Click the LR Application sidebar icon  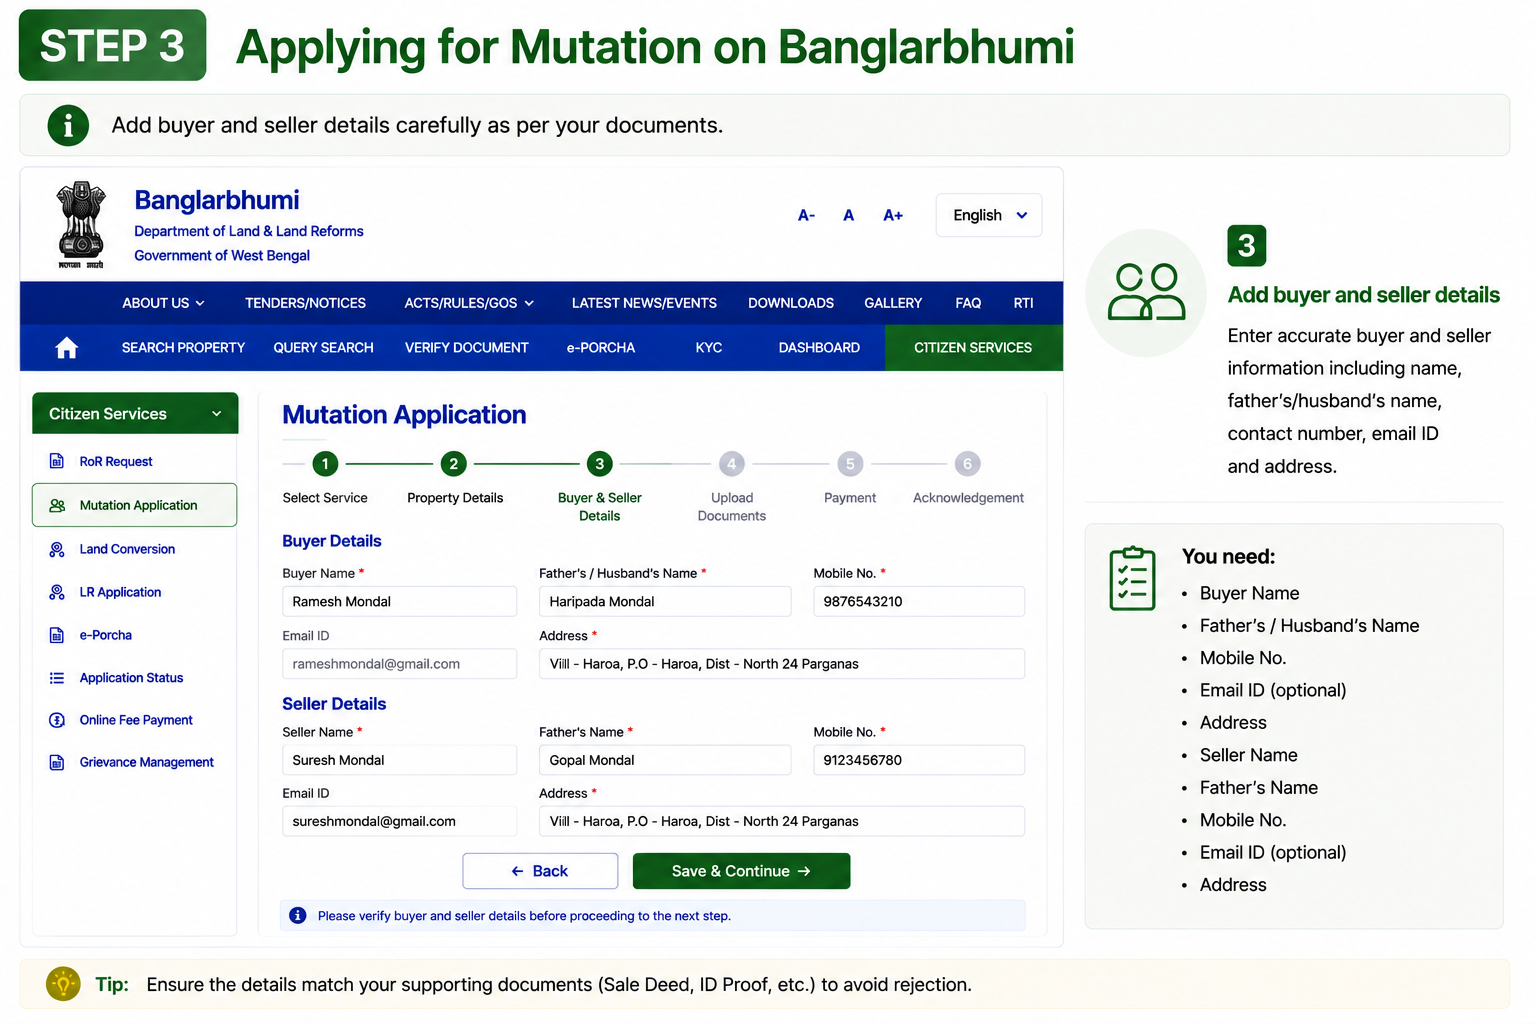57,592
